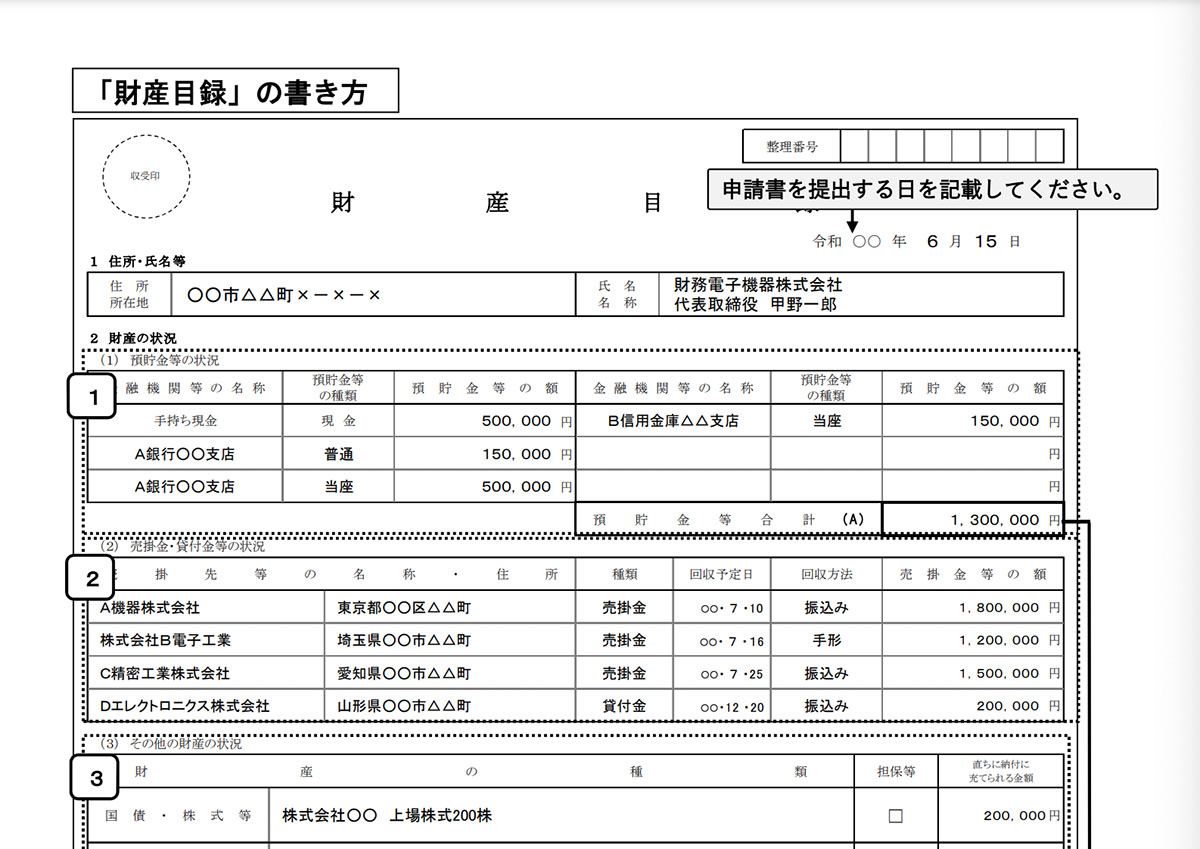The height and width of the screenshot is (849, 1200).
Task: Click the total amount 1,300,000
Action: coord(994,520)
